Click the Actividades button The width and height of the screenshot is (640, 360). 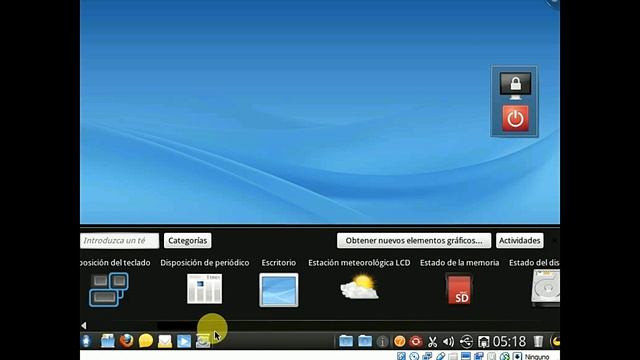coord(520,240)
